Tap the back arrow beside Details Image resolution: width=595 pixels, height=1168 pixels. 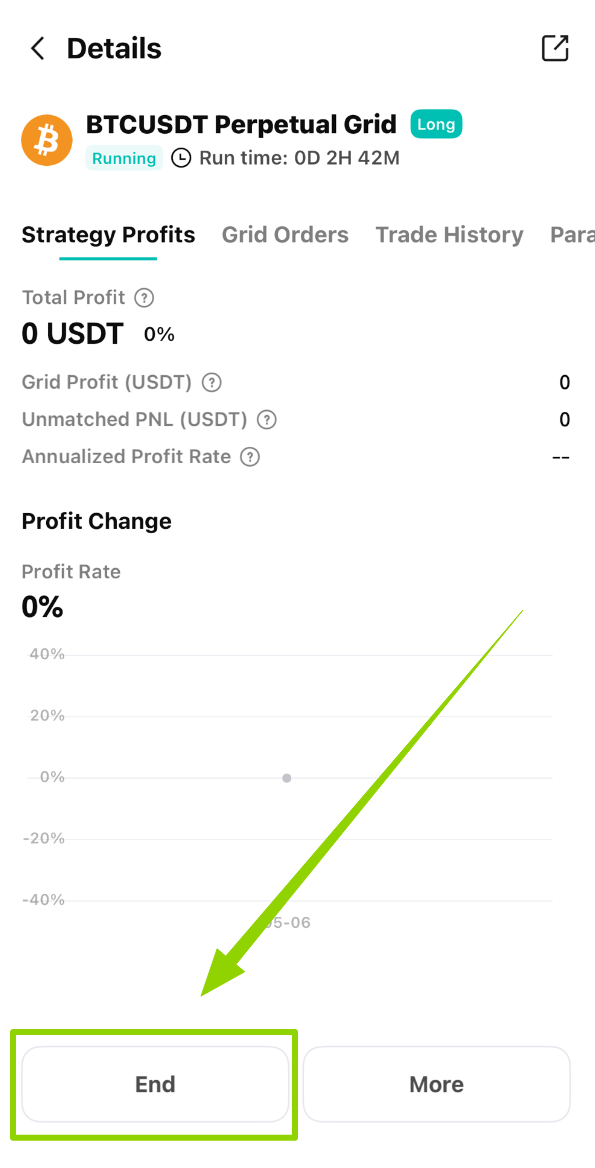point(36,49)
